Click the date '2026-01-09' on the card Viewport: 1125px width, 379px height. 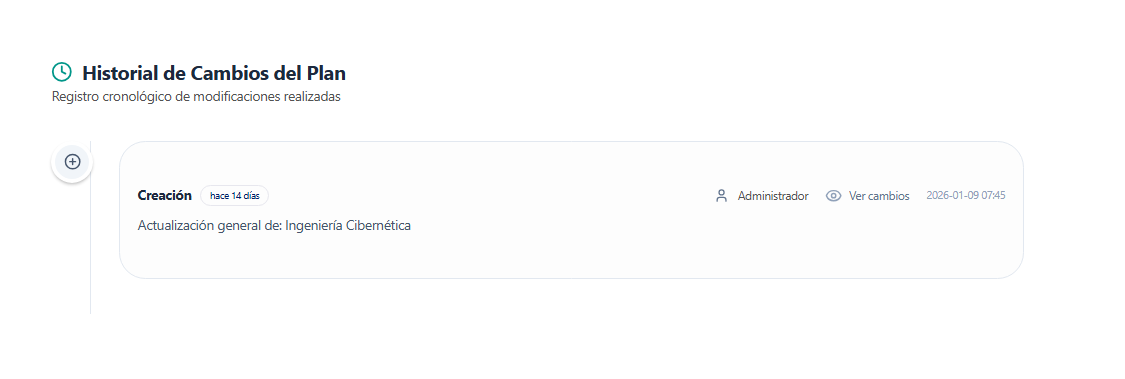pyautogui.click(x=951, y=195)
